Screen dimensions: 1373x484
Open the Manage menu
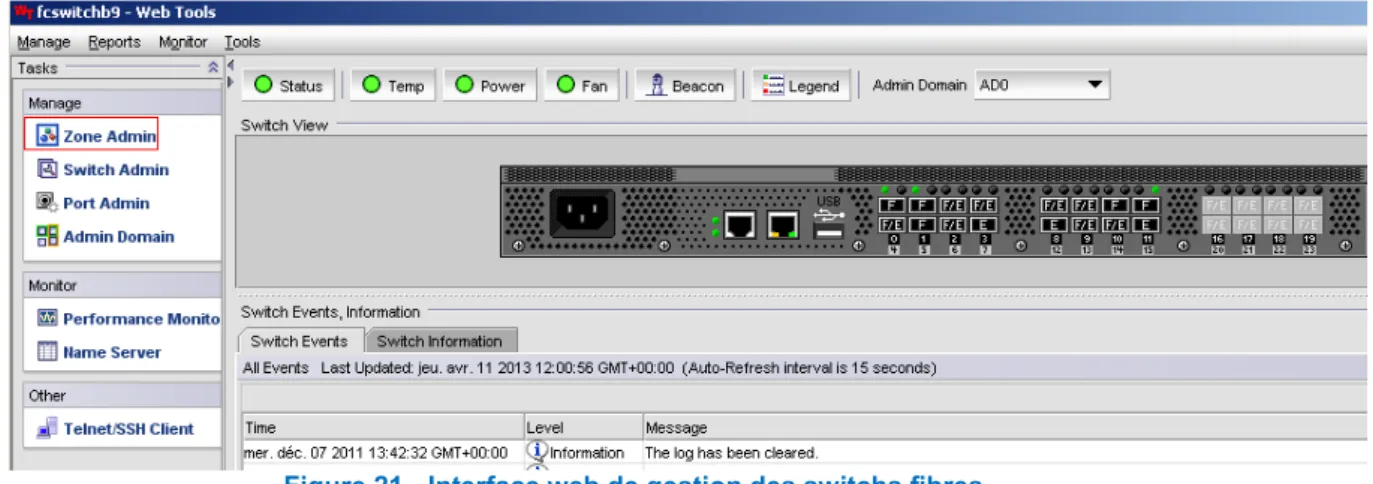click(44, 42)
